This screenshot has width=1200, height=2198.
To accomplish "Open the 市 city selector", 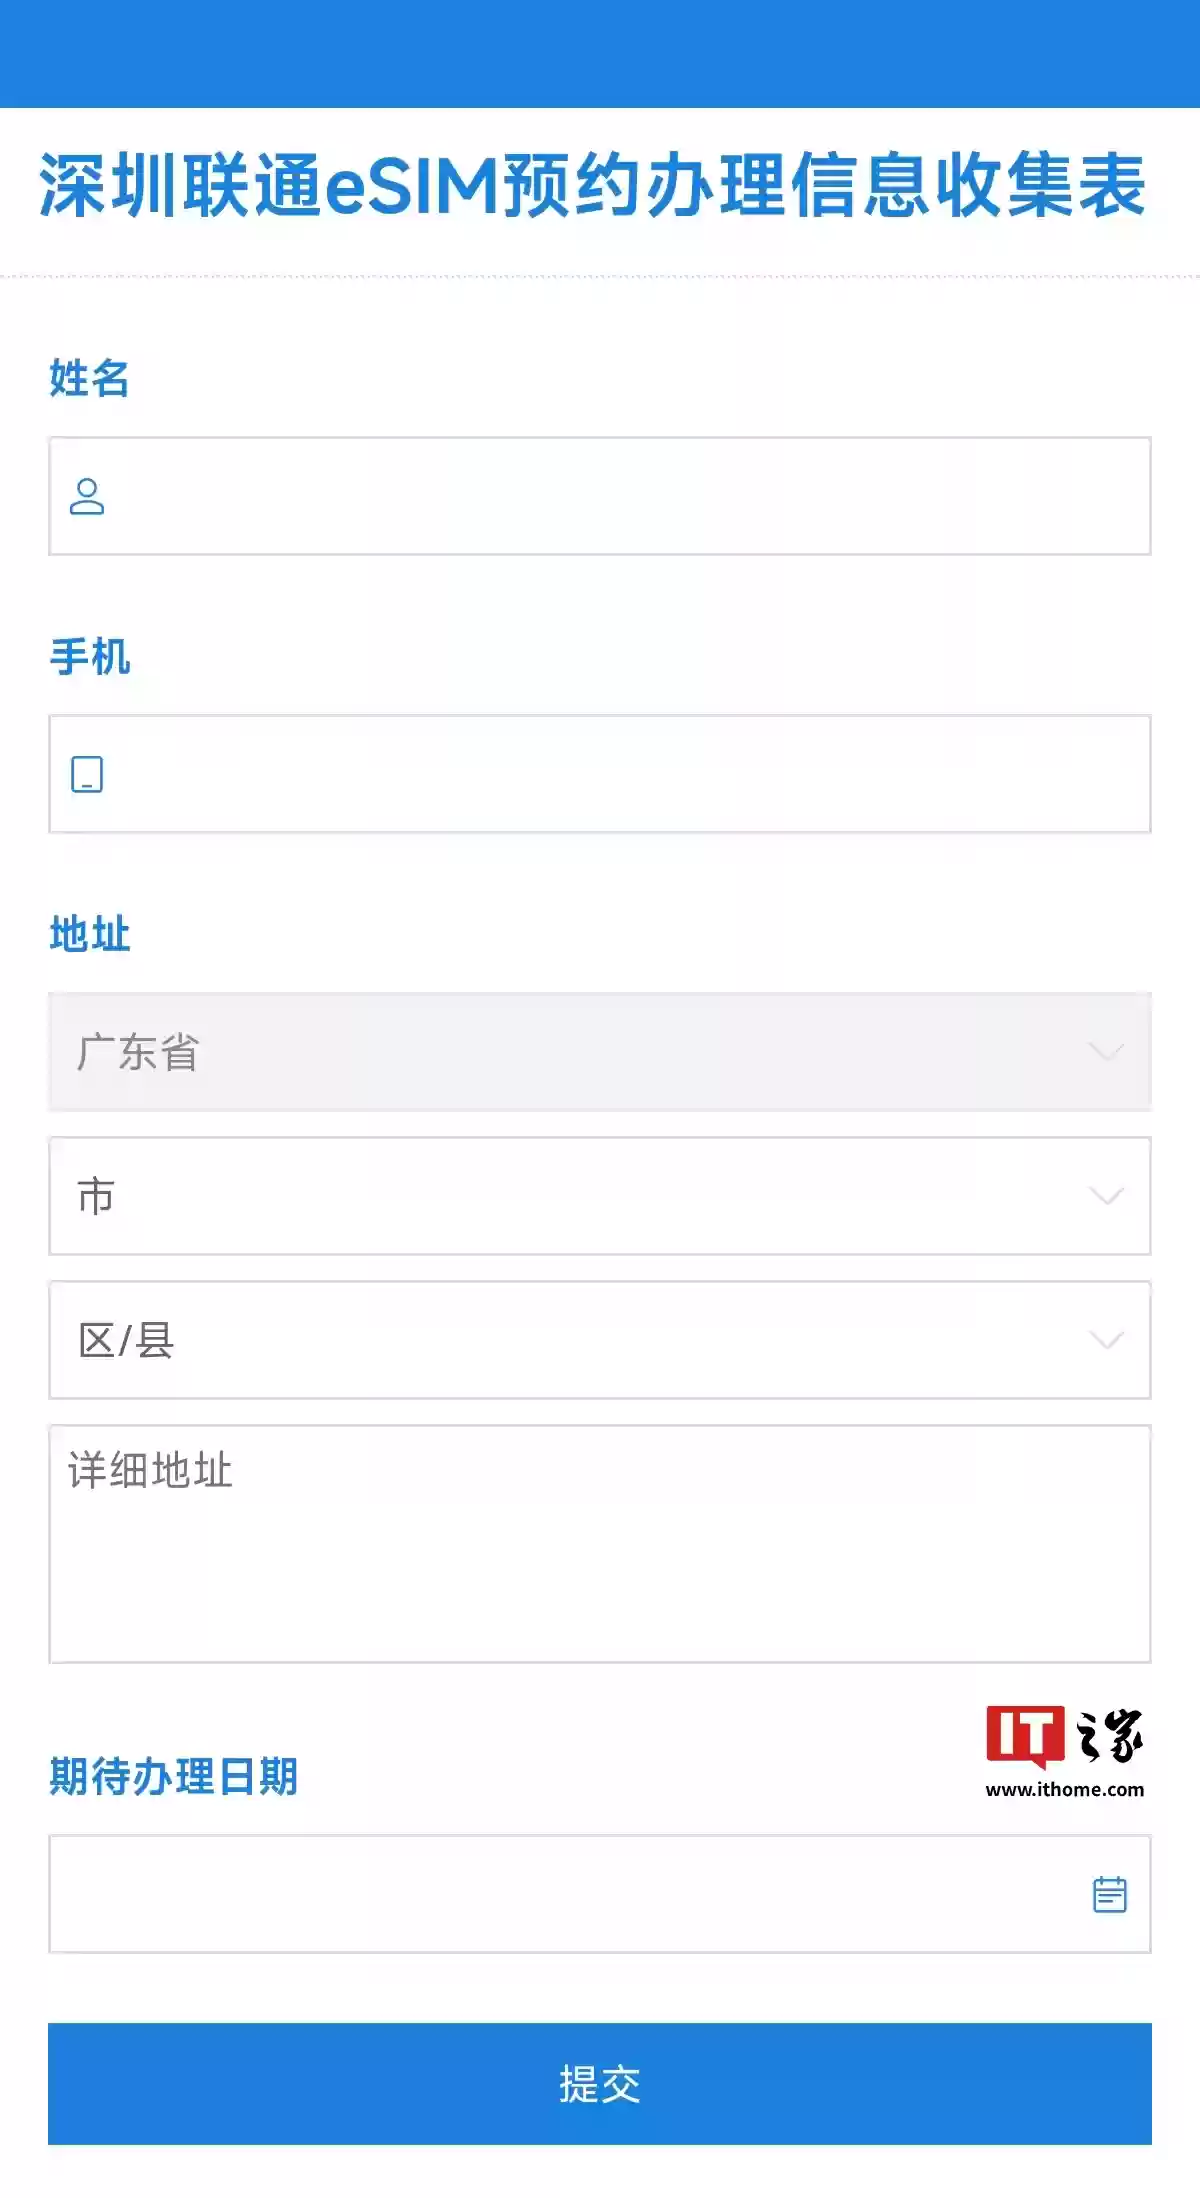I will (600, 1195).
